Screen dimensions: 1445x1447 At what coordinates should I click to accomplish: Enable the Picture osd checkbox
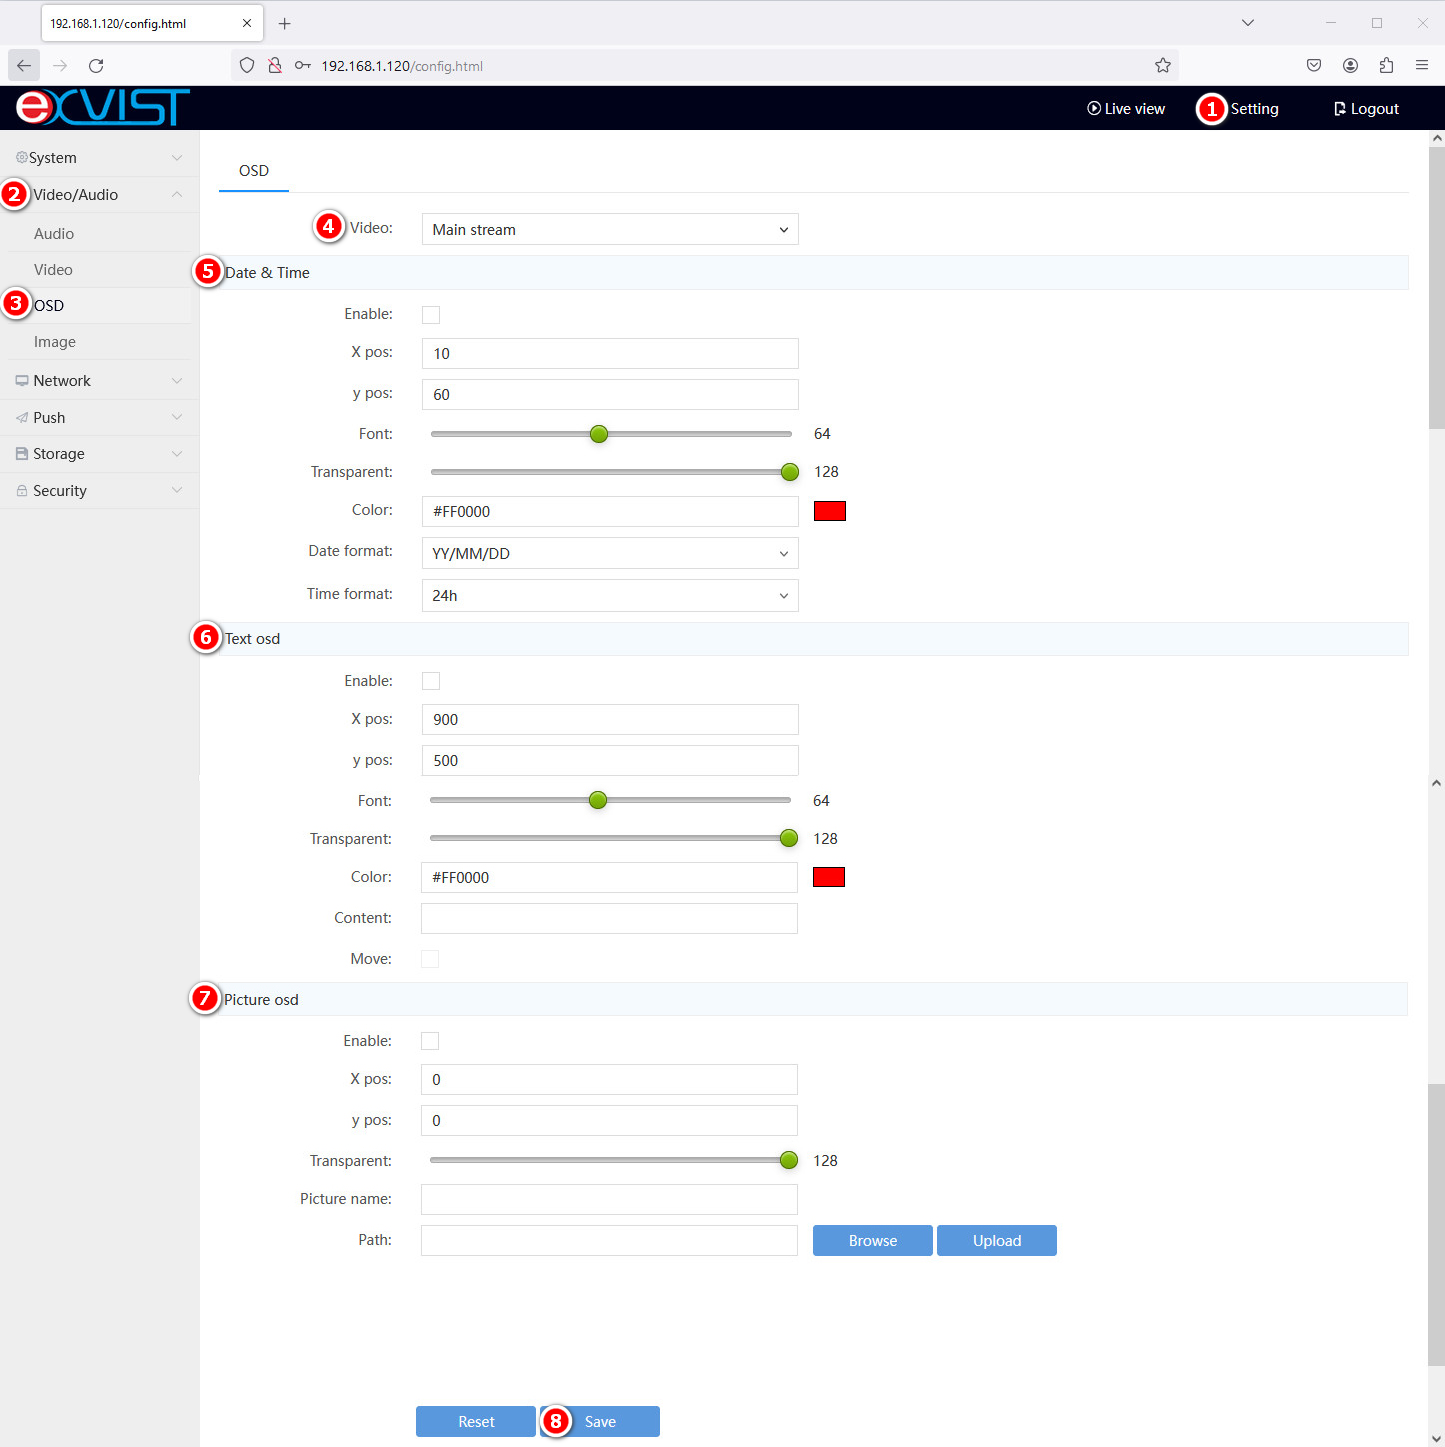[x=430, y=1041]
